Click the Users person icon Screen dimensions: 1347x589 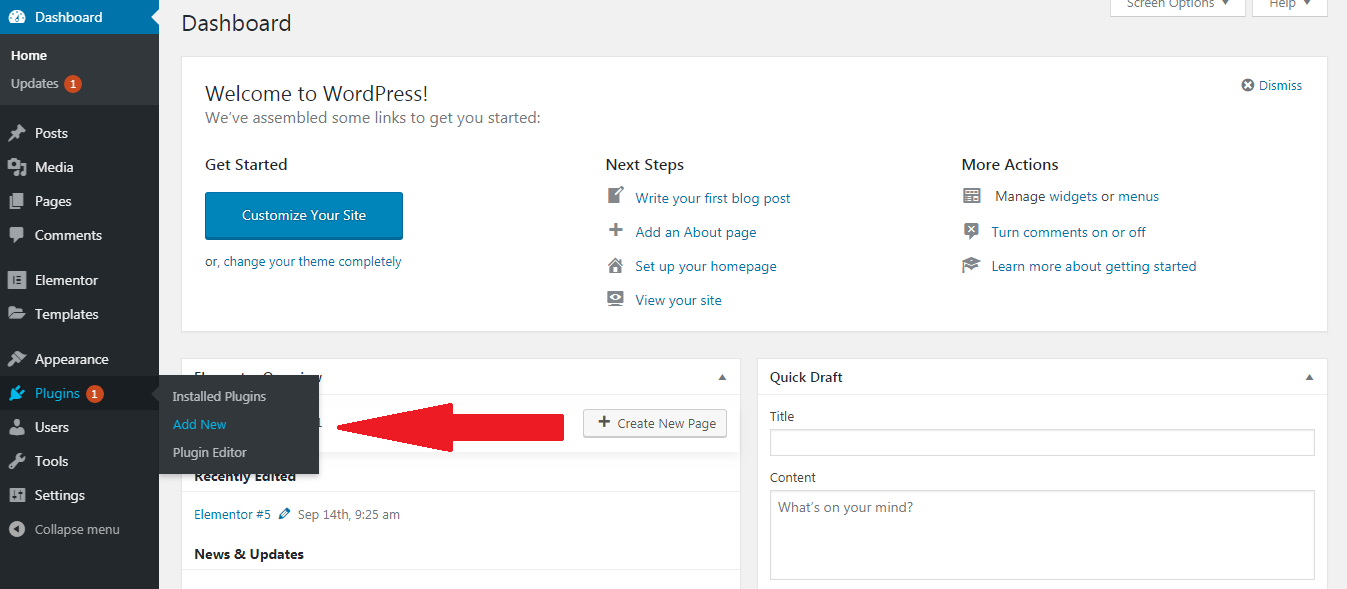pyautogui.click(x=17, y=427)
